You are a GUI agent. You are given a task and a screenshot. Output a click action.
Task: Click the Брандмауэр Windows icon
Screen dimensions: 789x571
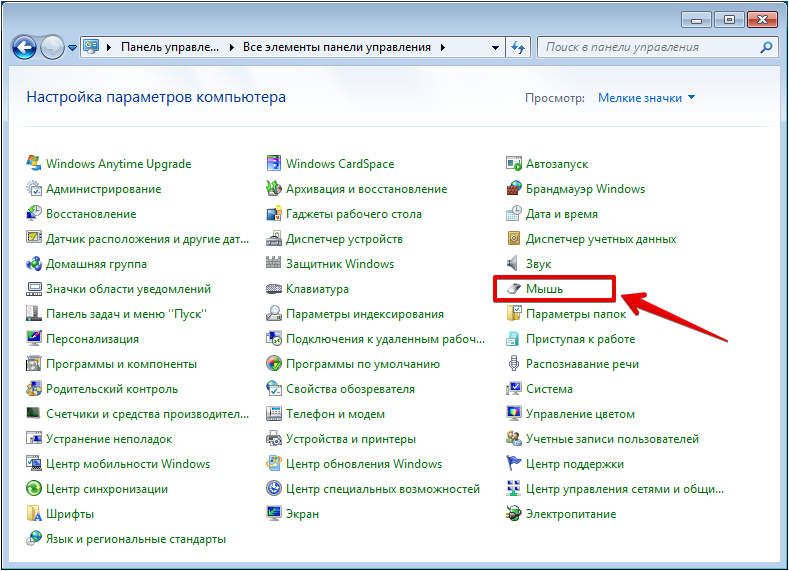click(x=514, y=188)
